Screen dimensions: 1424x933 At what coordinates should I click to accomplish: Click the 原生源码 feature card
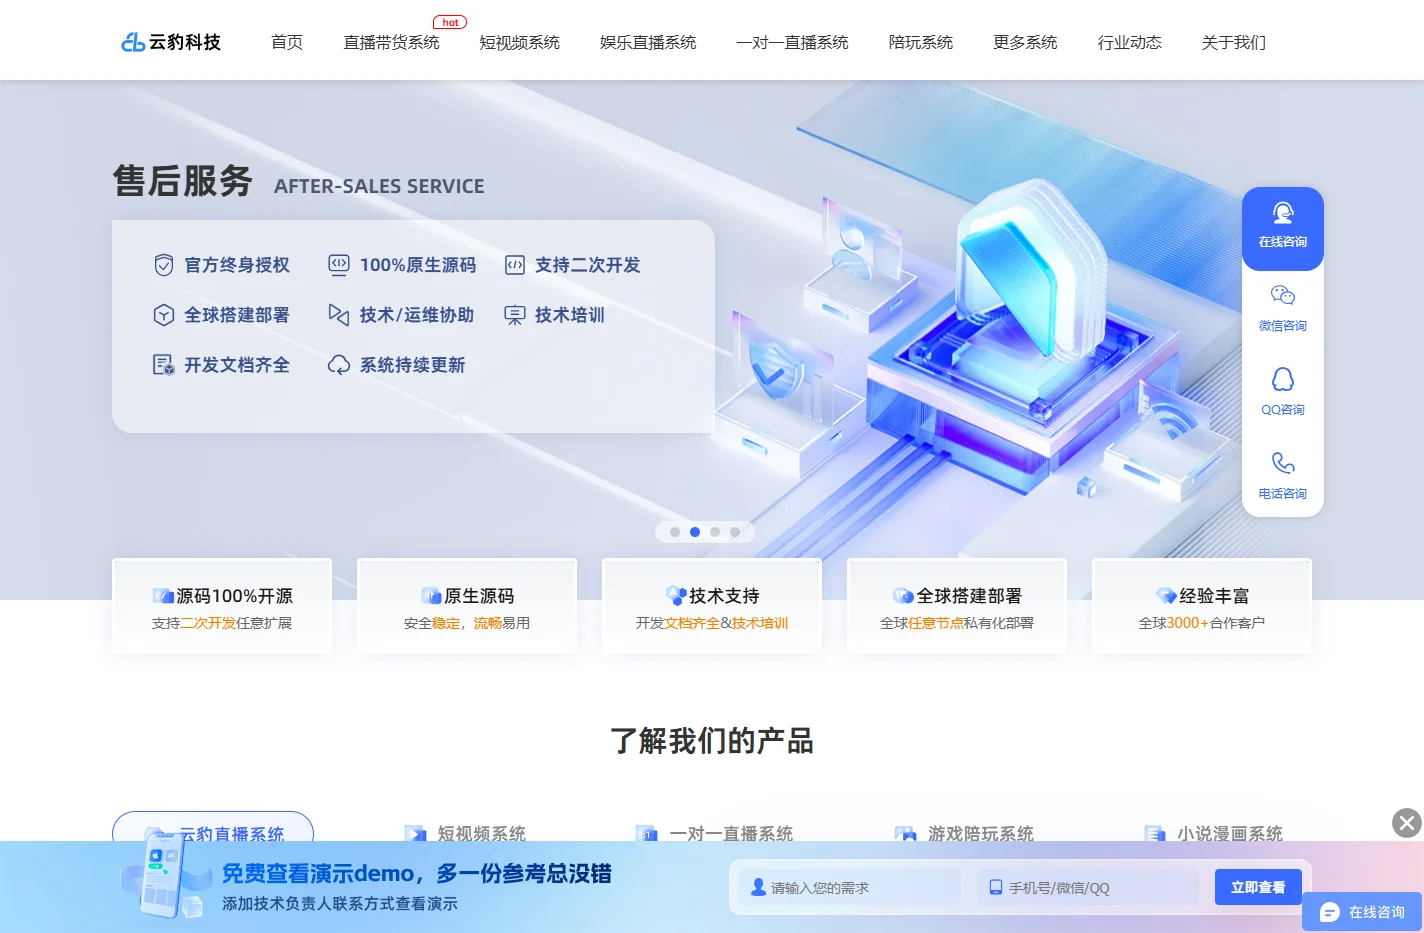click(467, 606)
